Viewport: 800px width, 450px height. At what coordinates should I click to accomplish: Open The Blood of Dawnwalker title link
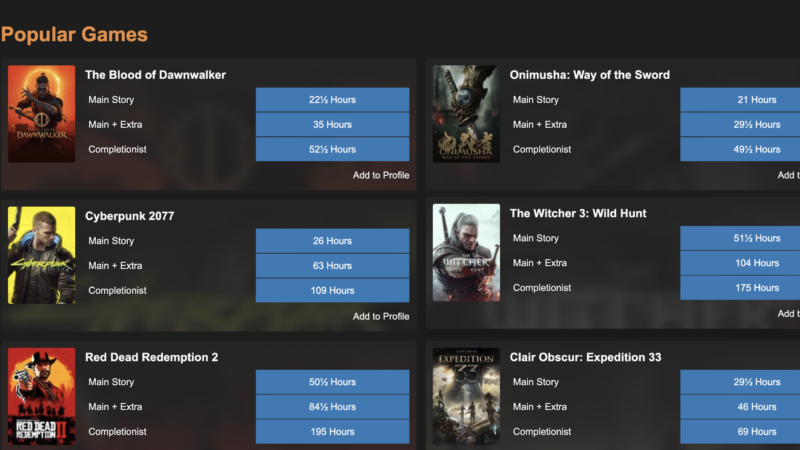[x=155, y=75]
